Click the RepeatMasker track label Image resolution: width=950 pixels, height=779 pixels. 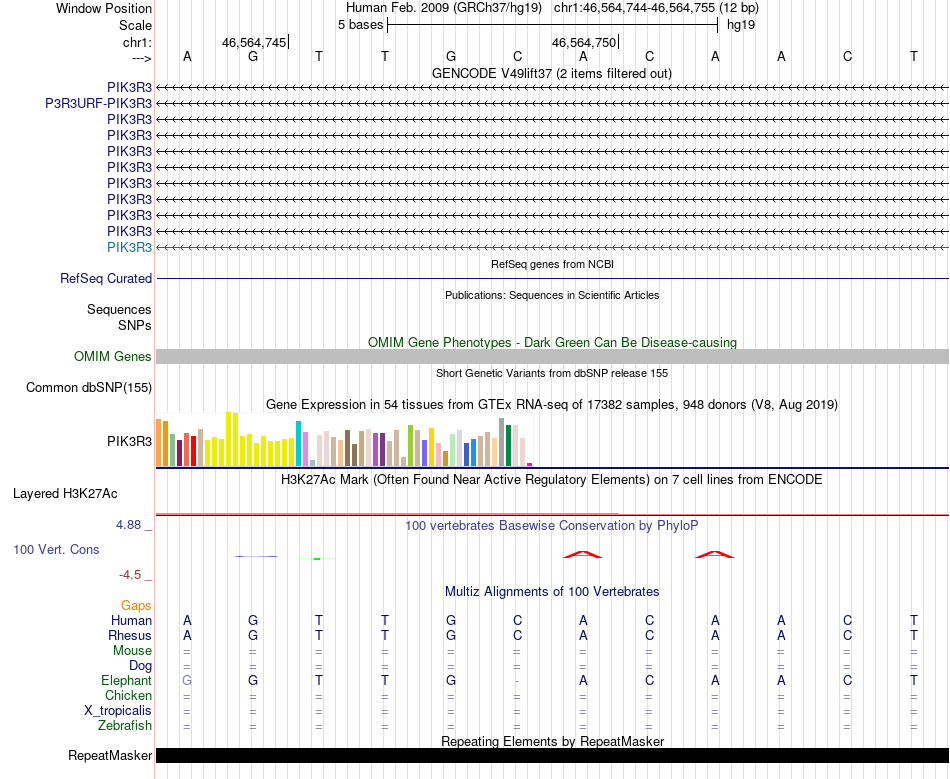pyautogui.click(x=110, y=755)
